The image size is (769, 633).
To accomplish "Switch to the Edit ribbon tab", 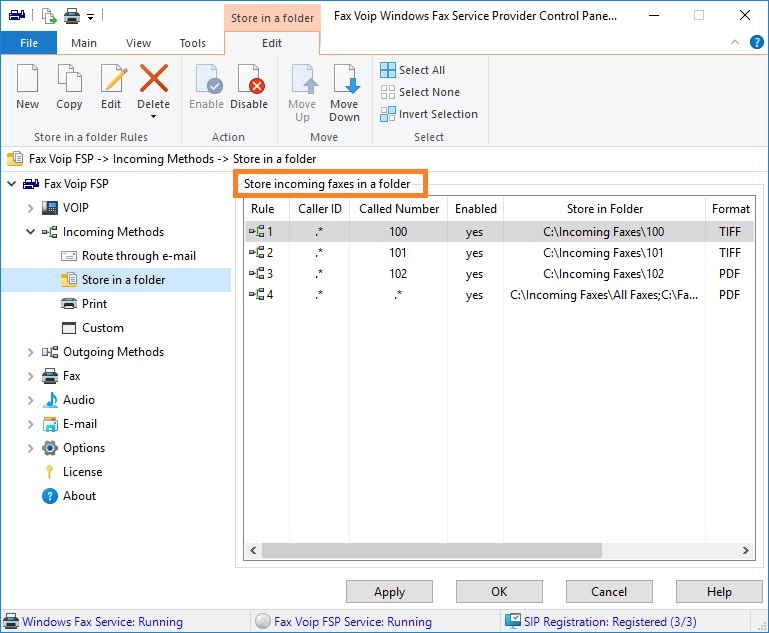I will pyautogui.click(x=272, y=43).
